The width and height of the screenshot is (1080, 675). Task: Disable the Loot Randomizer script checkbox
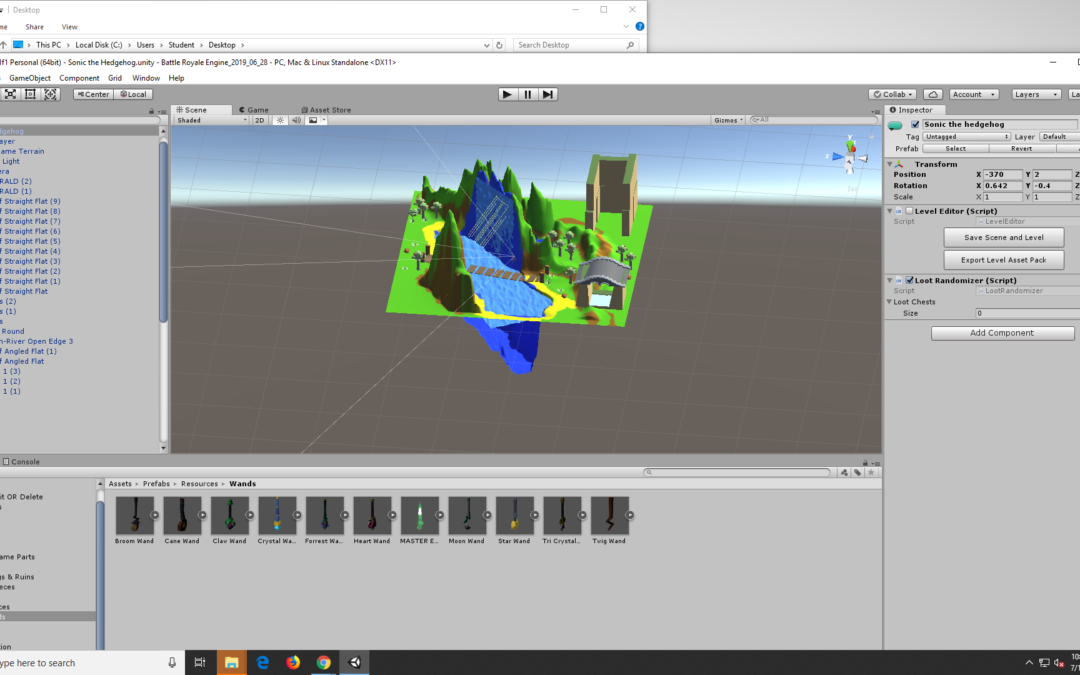[x=909, y=280]
